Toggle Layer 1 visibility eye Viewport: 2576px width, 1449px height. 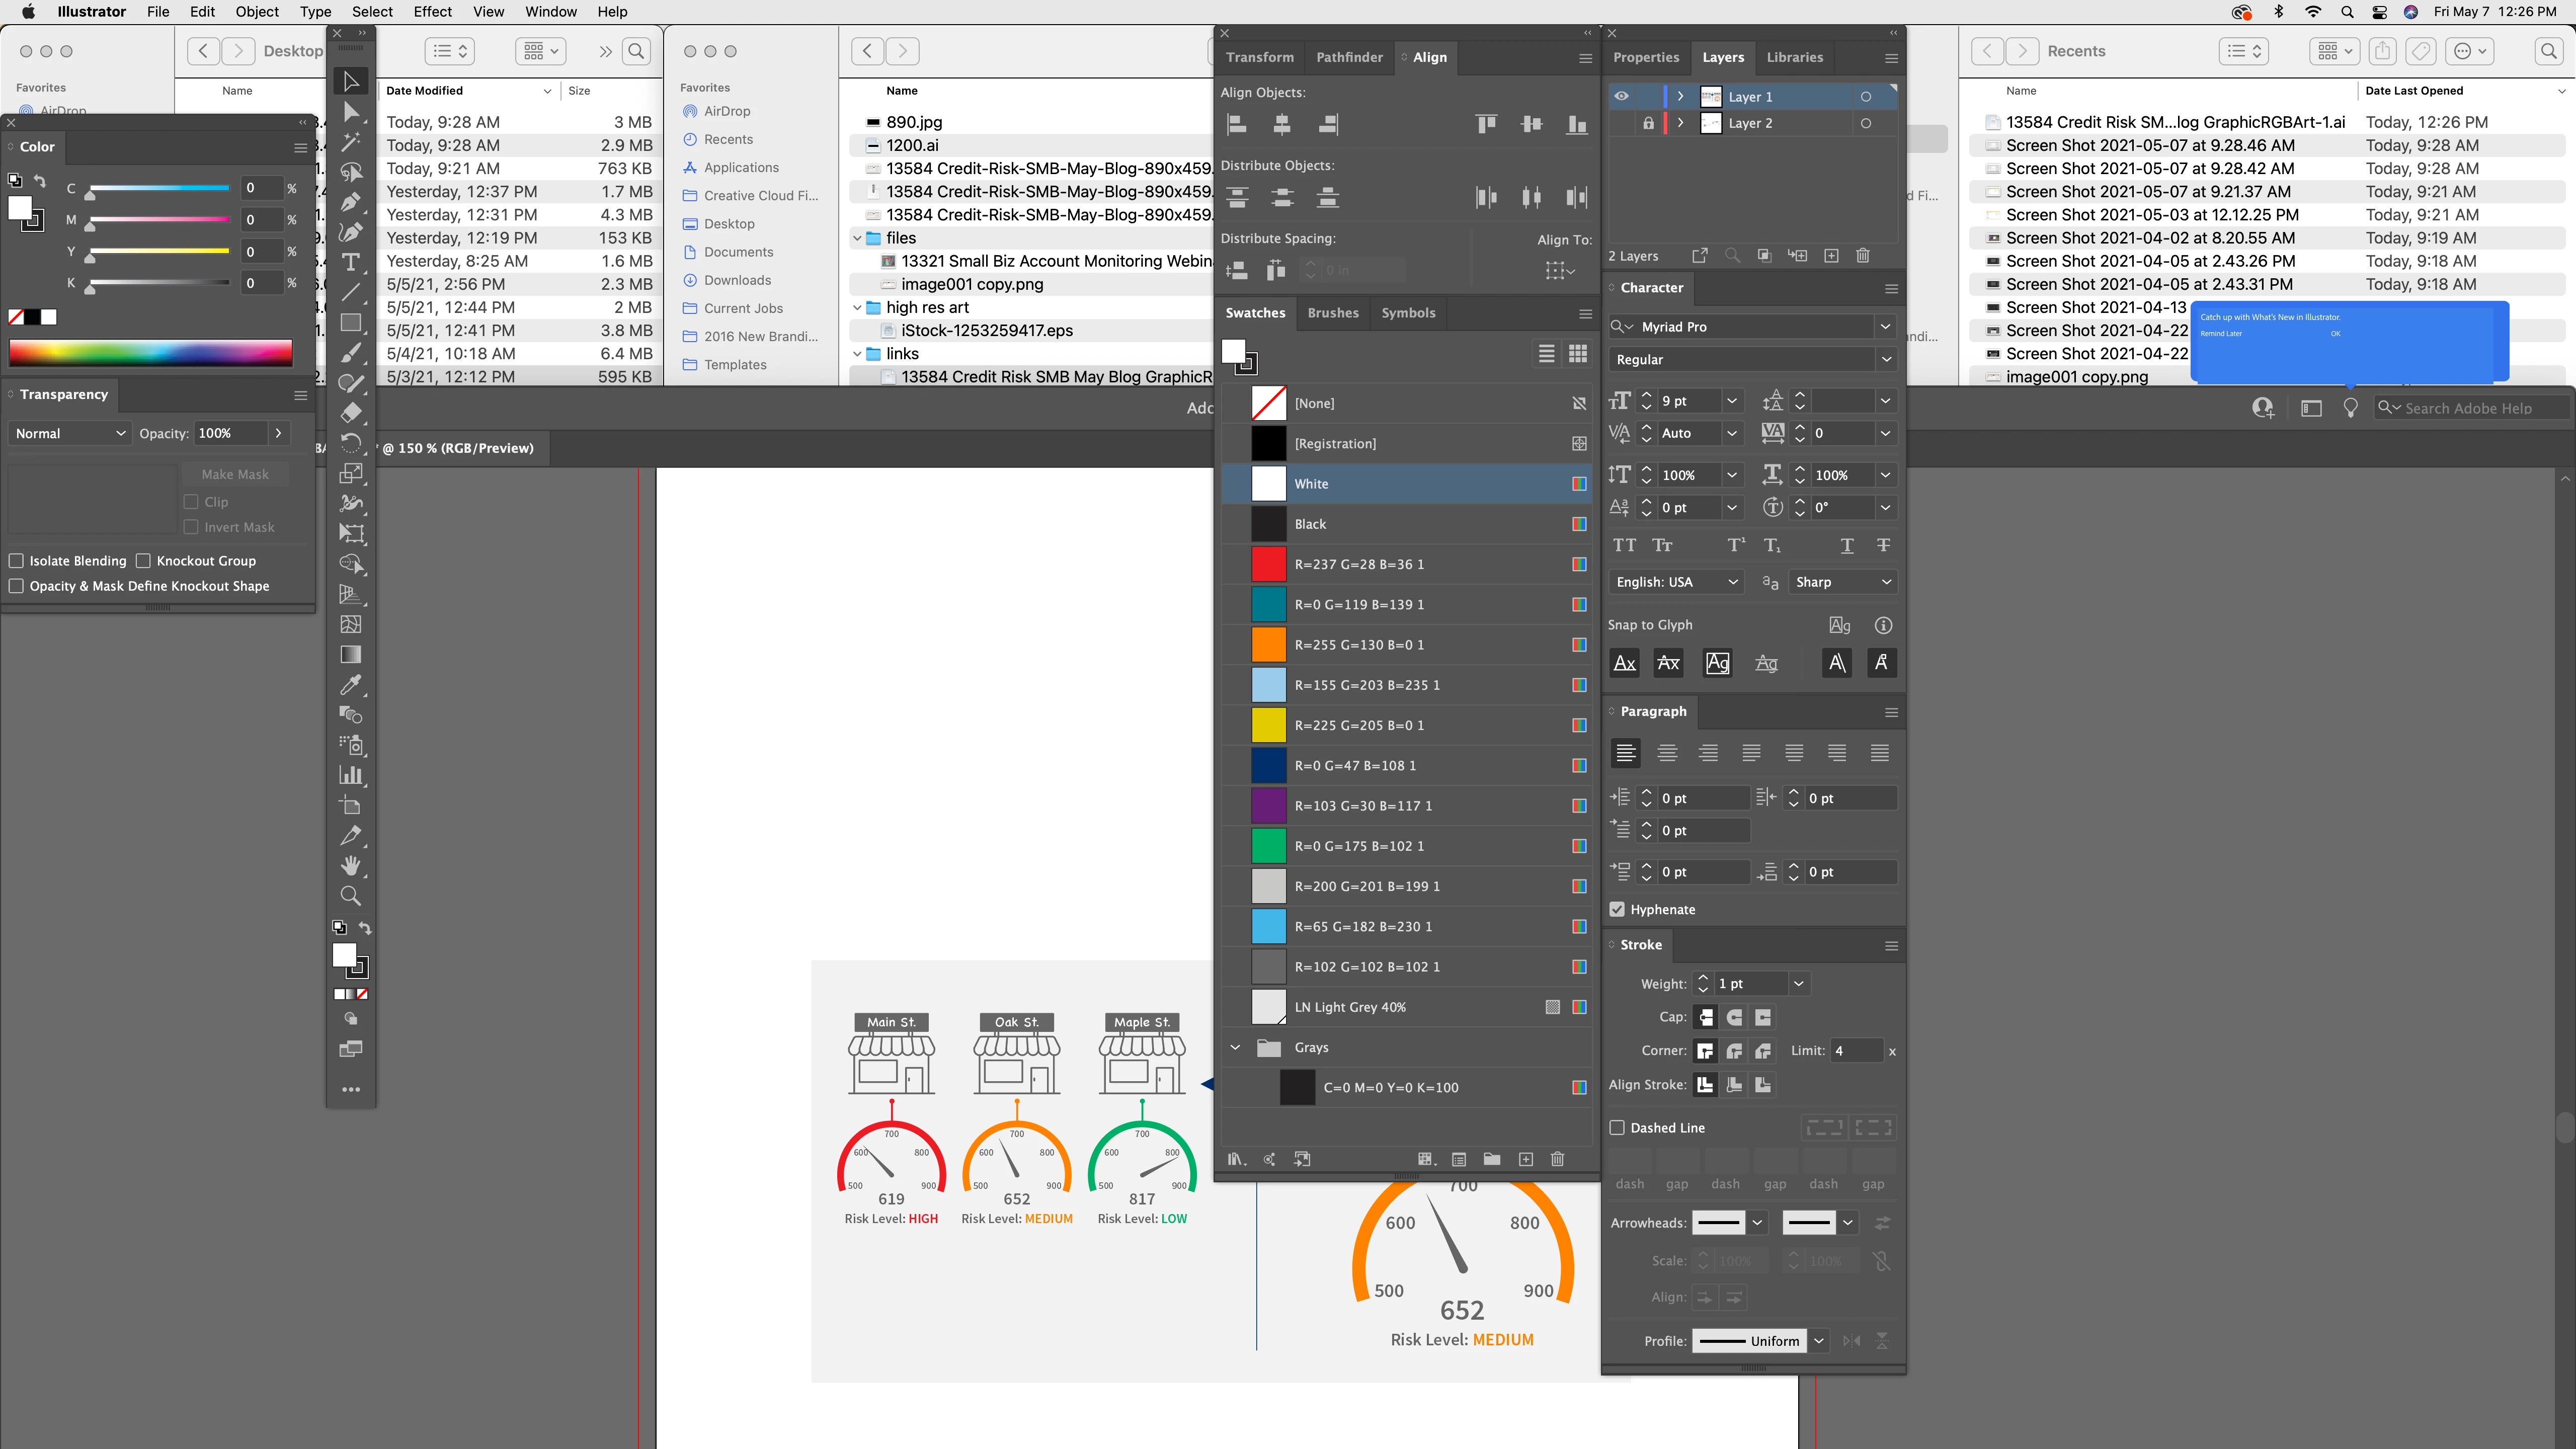[x=1621, y=96]
